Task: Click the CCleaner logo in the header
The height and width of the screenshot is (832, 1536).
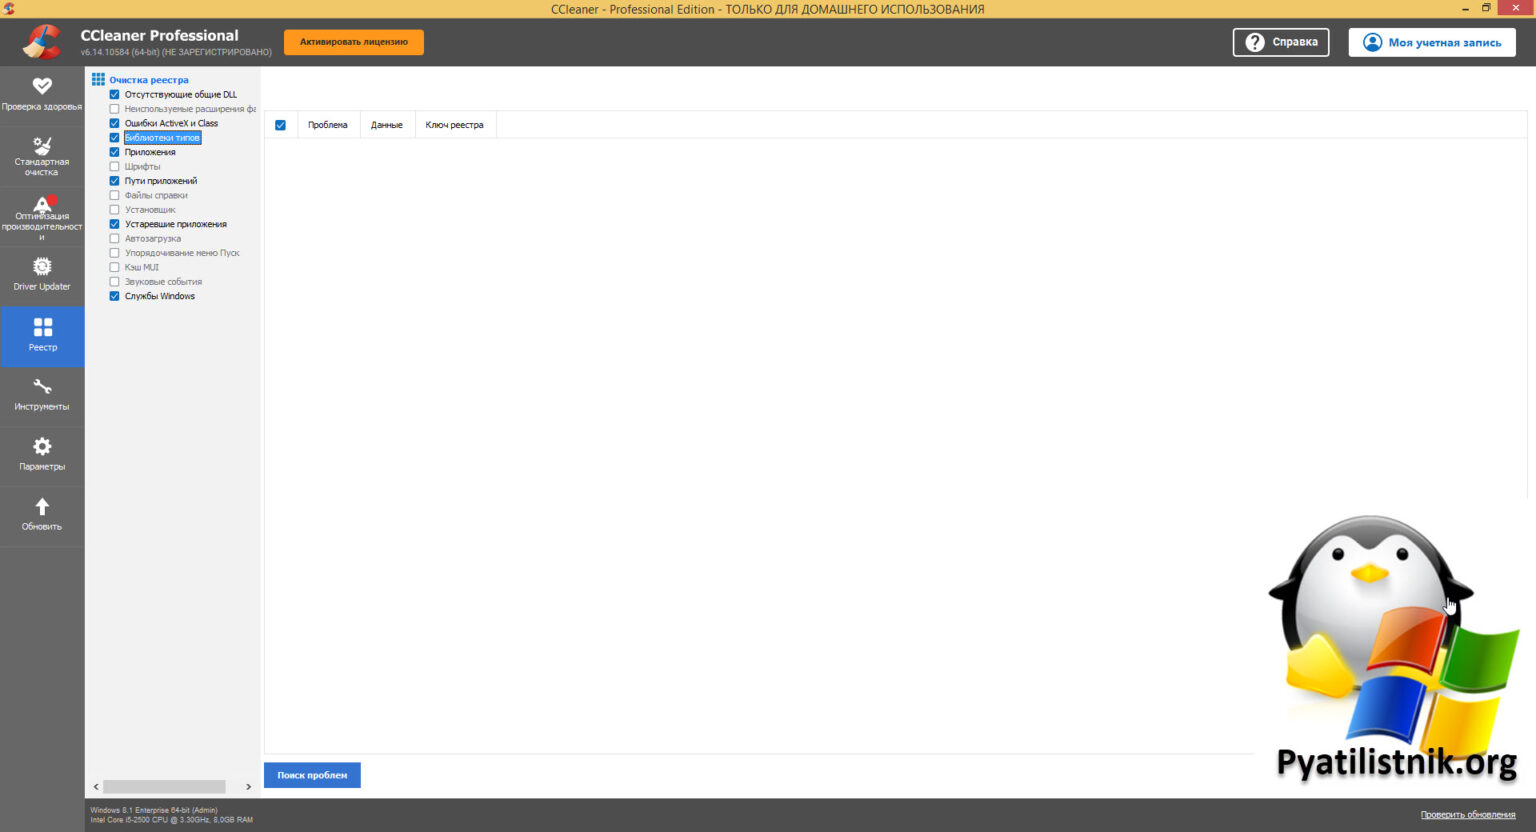Action: click(x=42, y=42)
